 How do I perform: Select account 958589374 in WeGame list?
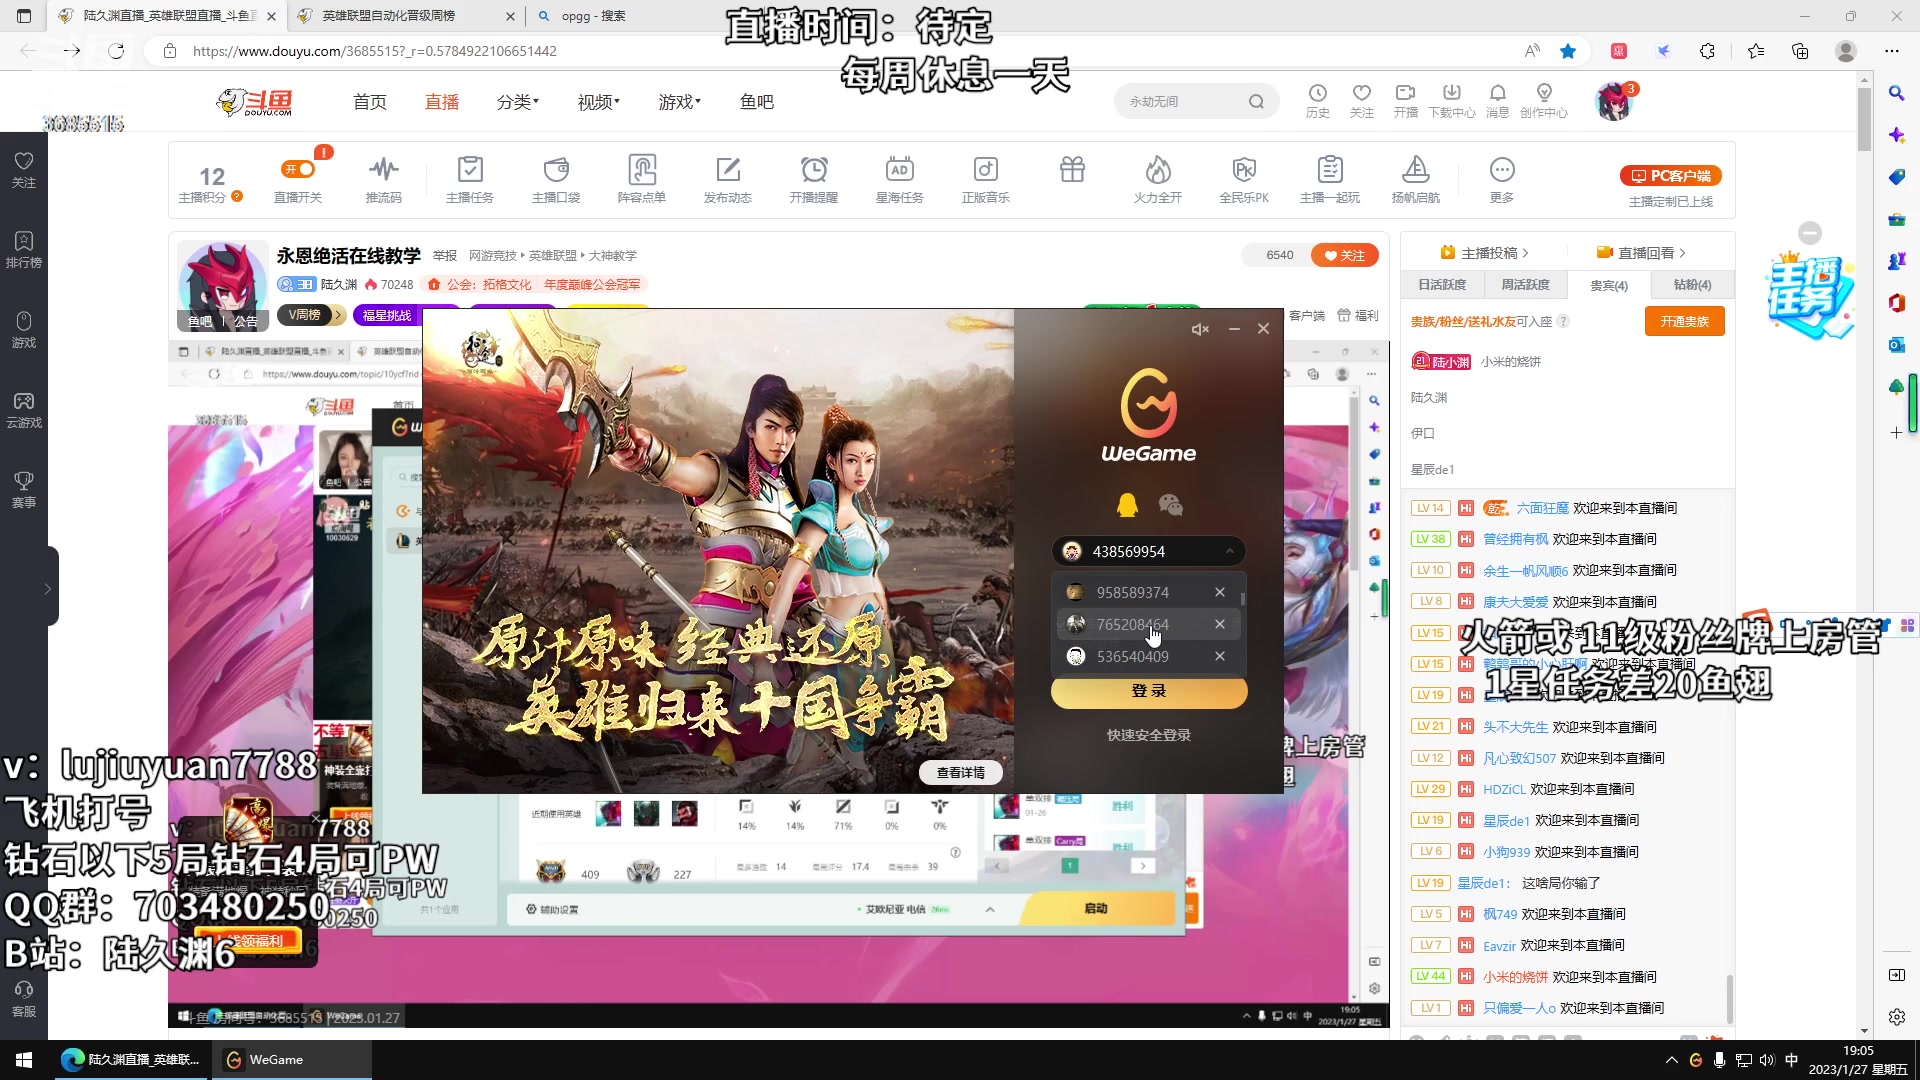click(1132, 592)
